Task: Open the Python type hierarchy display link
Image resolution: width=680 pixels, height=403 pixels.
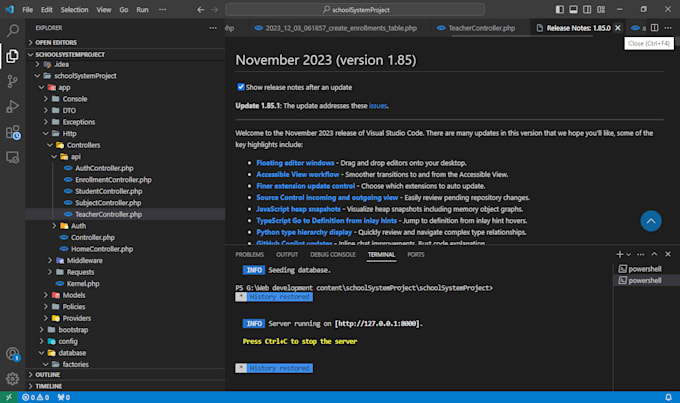Action: coord(304,232)
